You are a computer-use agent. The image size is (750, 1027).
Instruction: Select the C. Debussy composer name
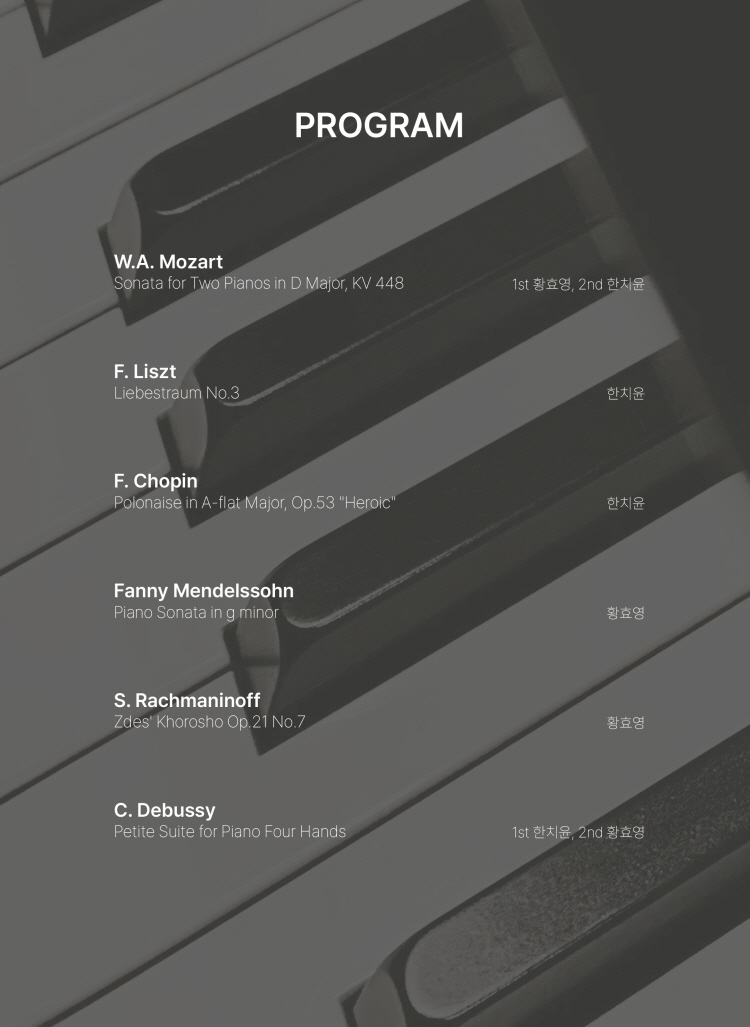point(164,810)
